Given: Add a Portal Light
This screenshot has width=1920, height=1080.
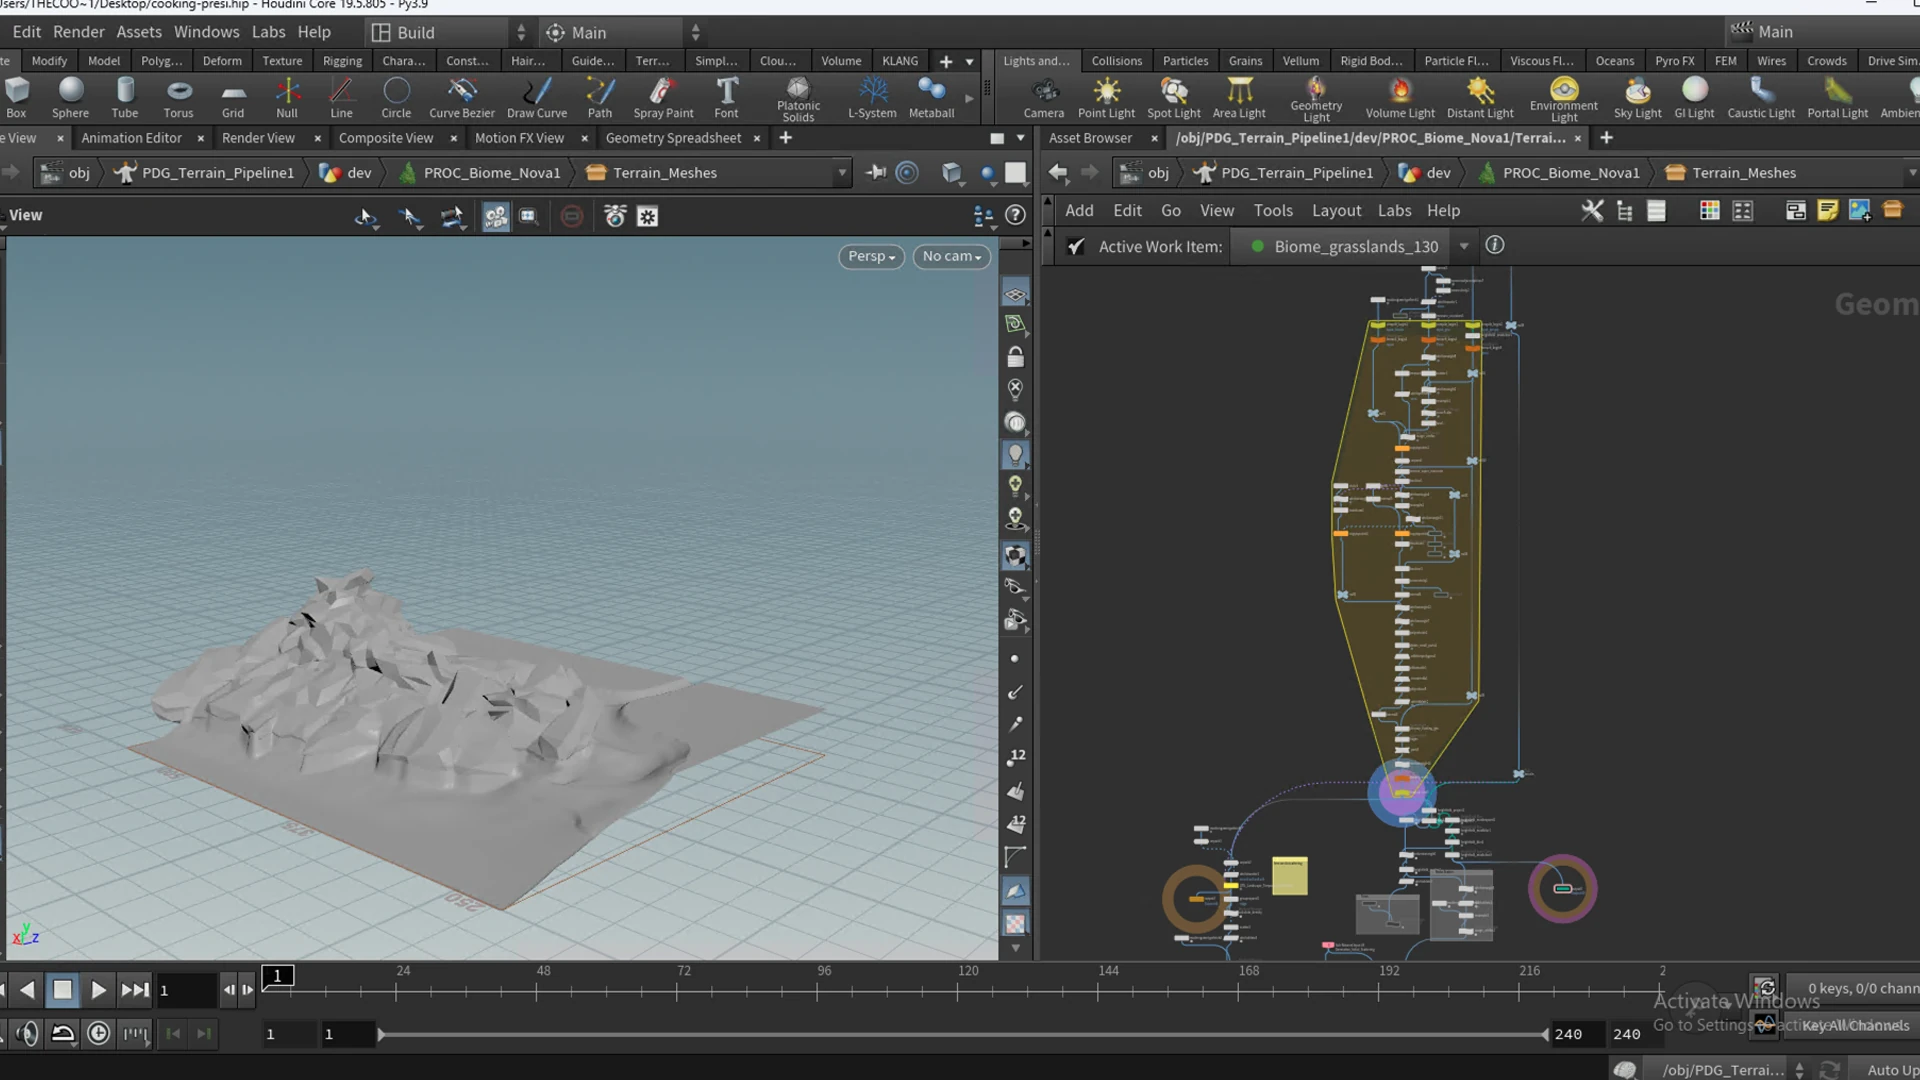Looking at the screenshot, I should [1837, 98].
